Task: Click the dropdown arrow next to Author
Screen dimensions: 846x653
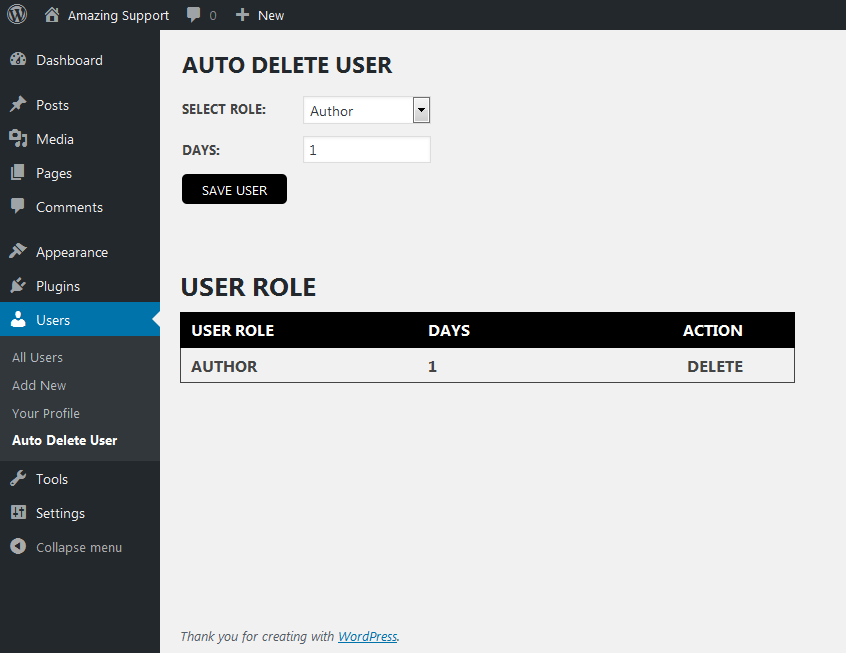Action: tap(421, 111)
